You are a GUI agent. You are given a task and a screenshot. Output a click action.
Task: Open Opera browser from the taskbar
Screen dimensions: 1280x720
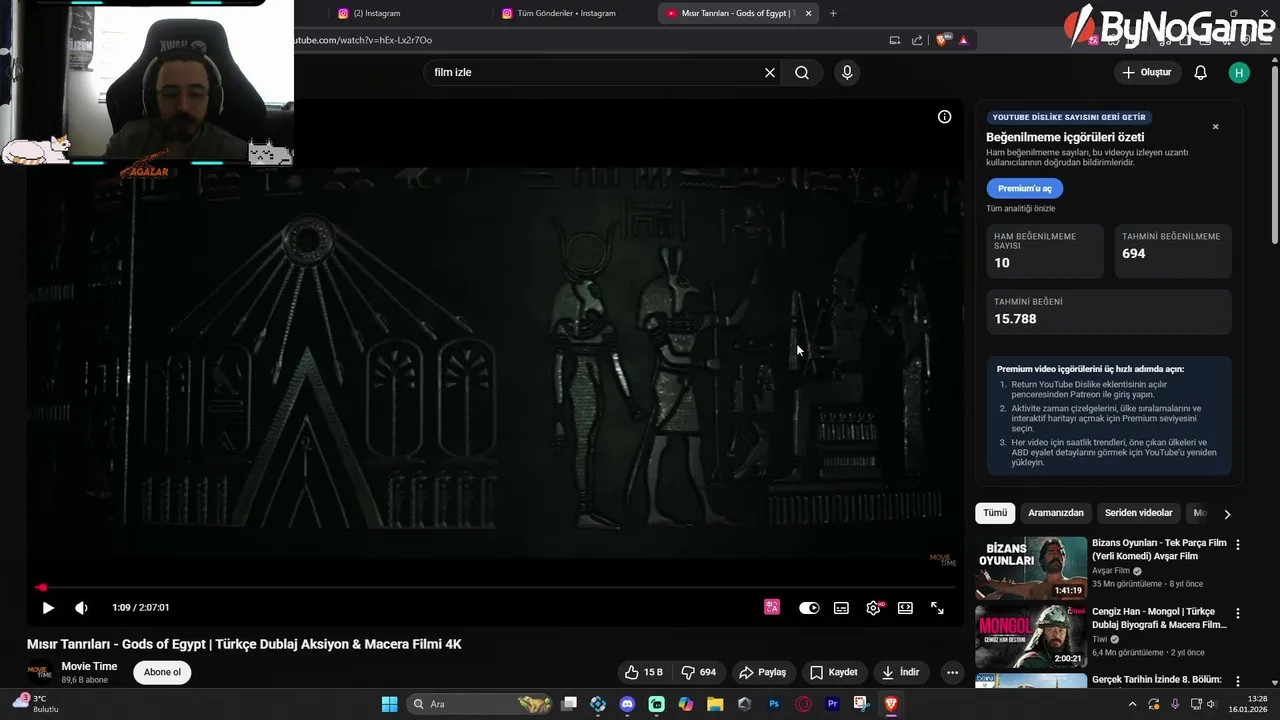(x=803, y=704)
